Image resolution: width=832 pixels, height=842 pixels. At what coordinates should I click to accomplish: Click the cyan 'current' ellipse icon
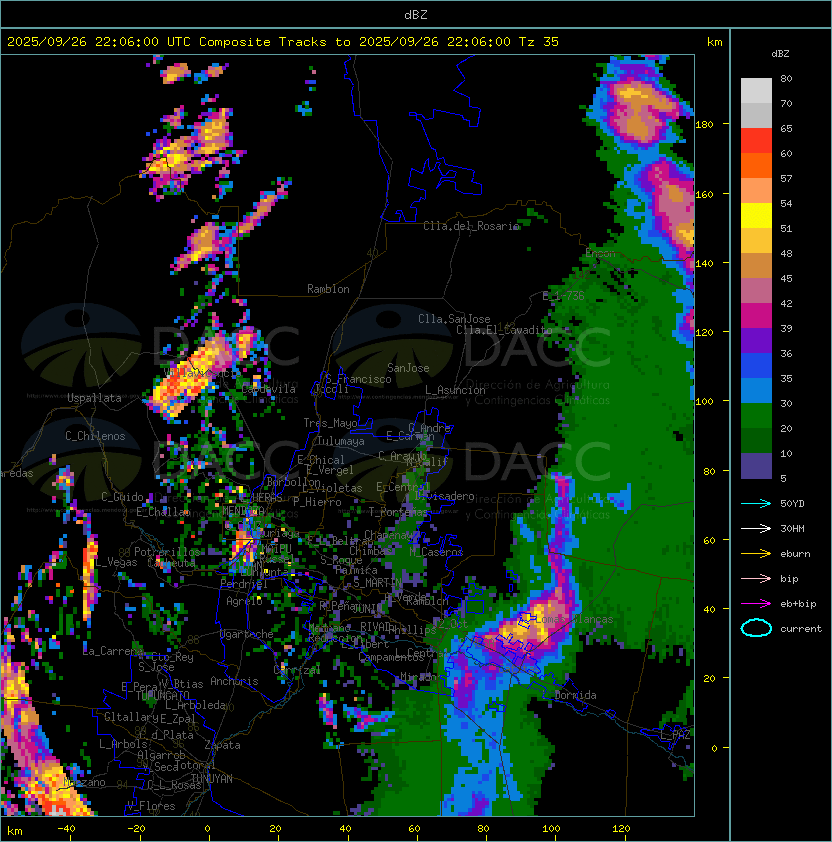pyautogui.click(x=756, y=628)
